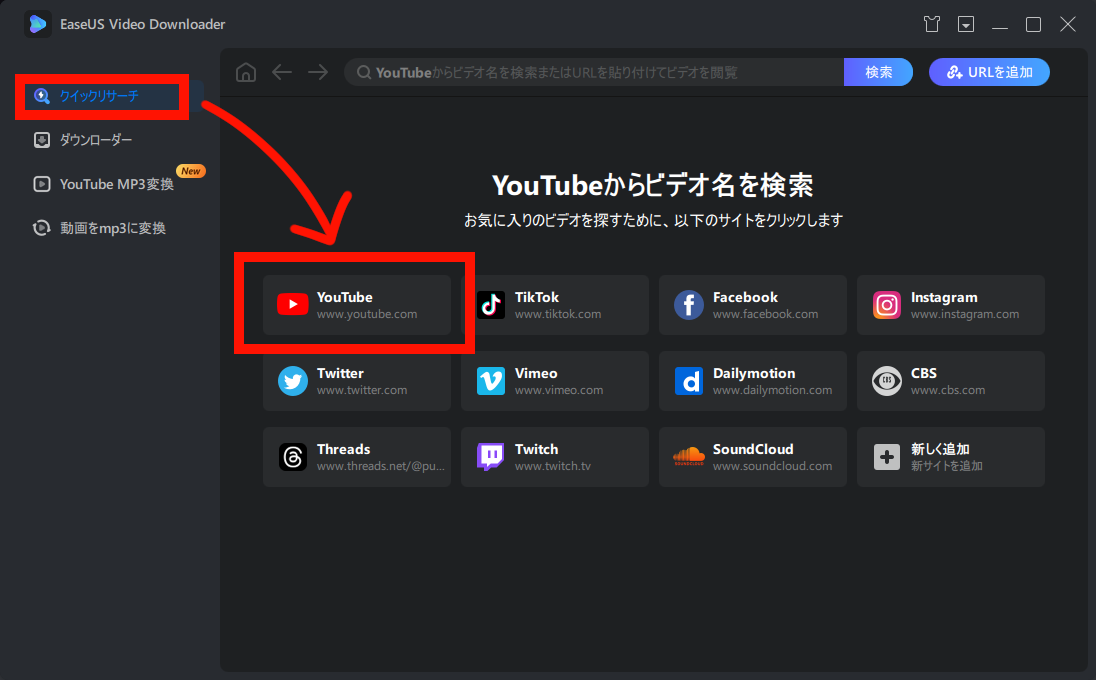The image size is (1096, 680).
Task: Click the home icon in navigation bar
Action: coord(245,72)
